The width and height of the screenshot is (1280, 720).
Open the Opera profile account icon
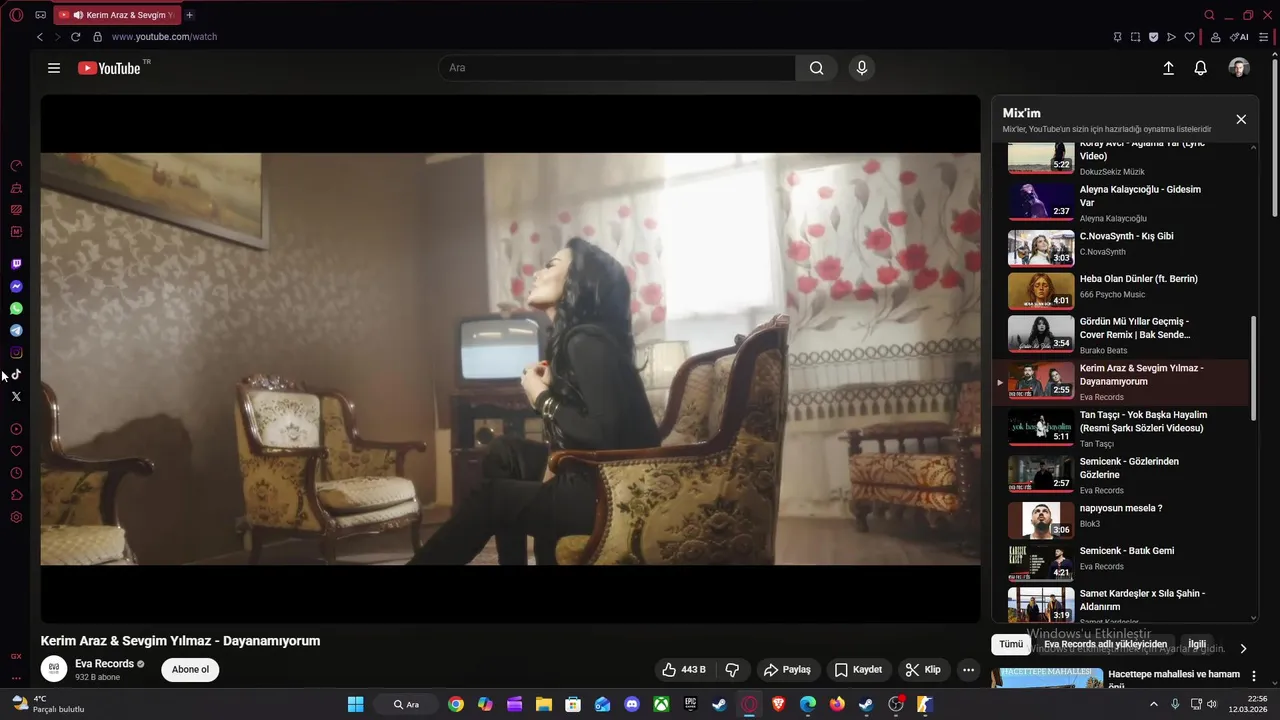(1215, 37)
